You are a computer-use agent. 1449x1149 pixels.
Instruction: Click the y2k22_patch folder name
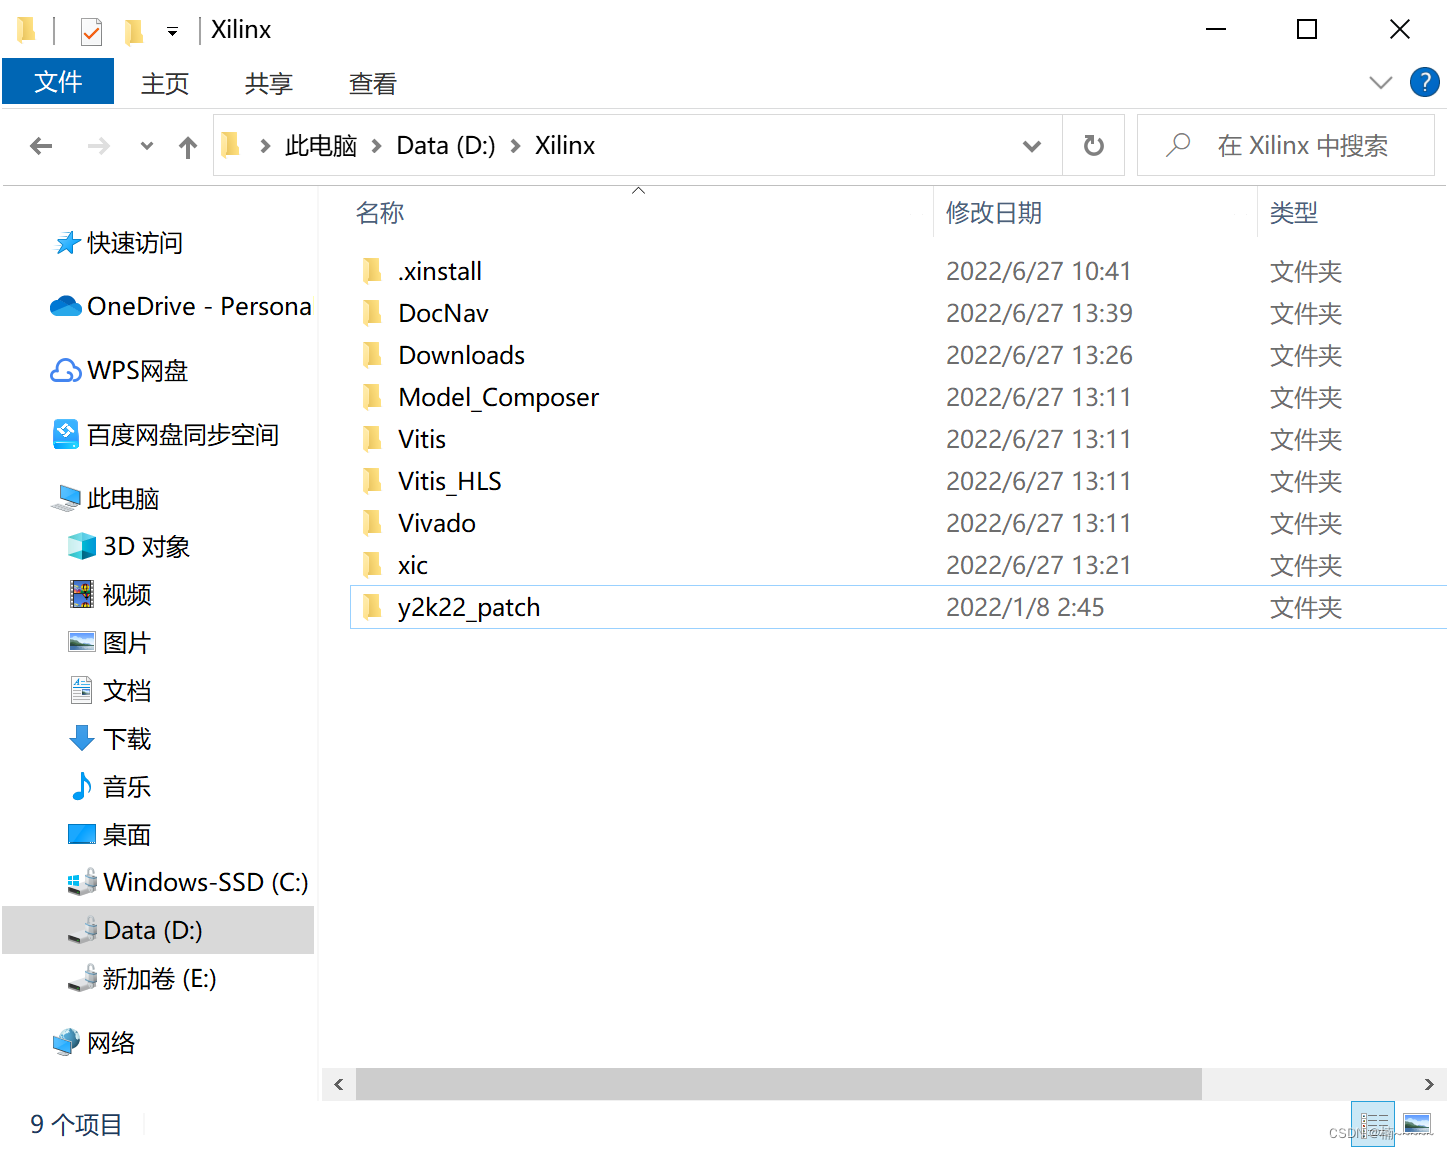click(469, 607)
